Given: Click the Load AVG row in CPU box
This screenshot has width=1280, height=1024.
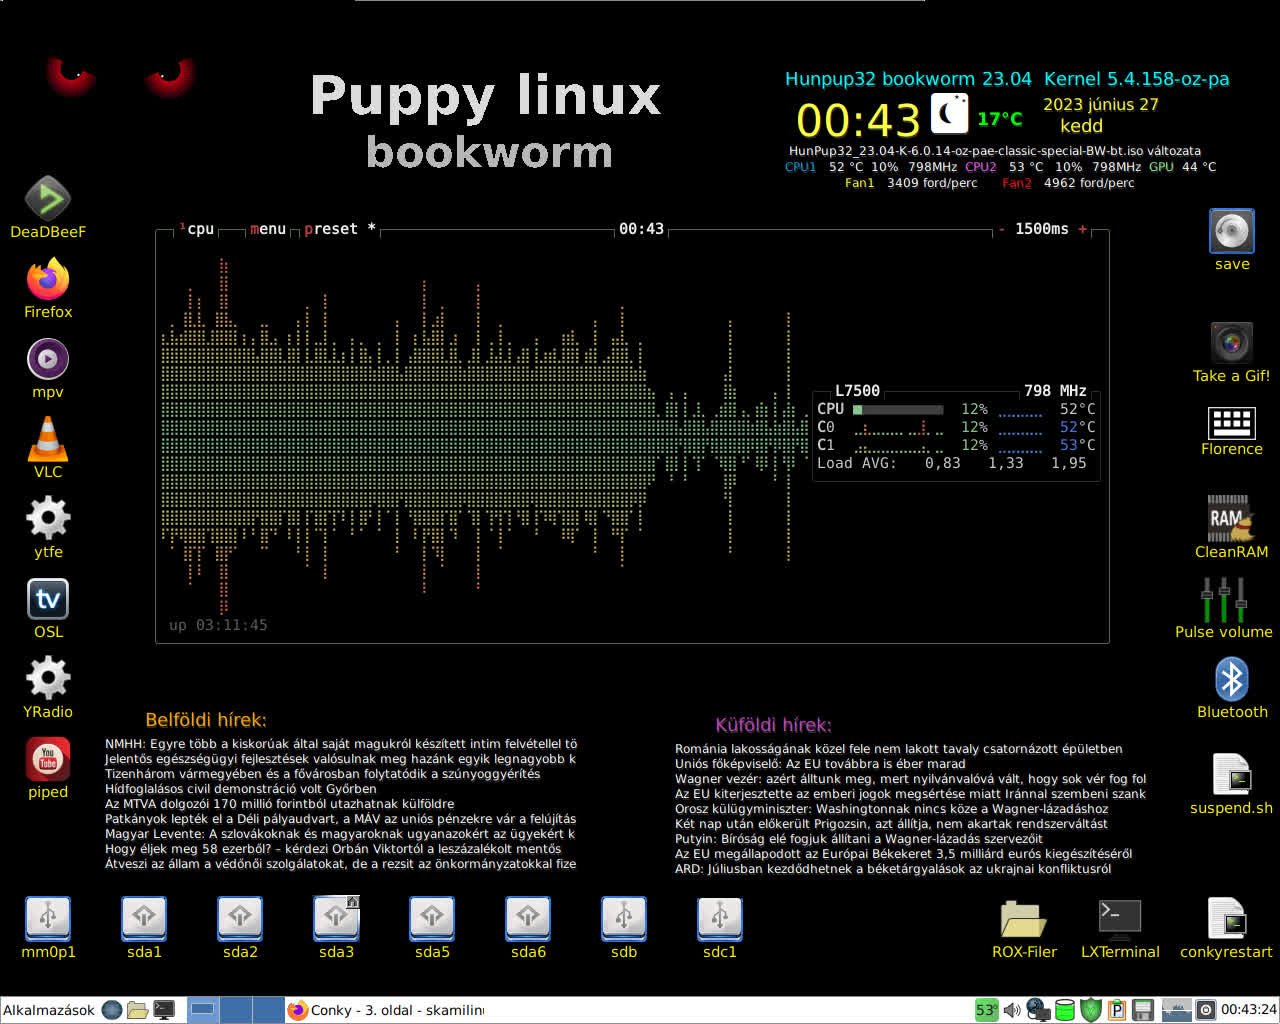Looking at the screenshot, I should tap(952, 463).
